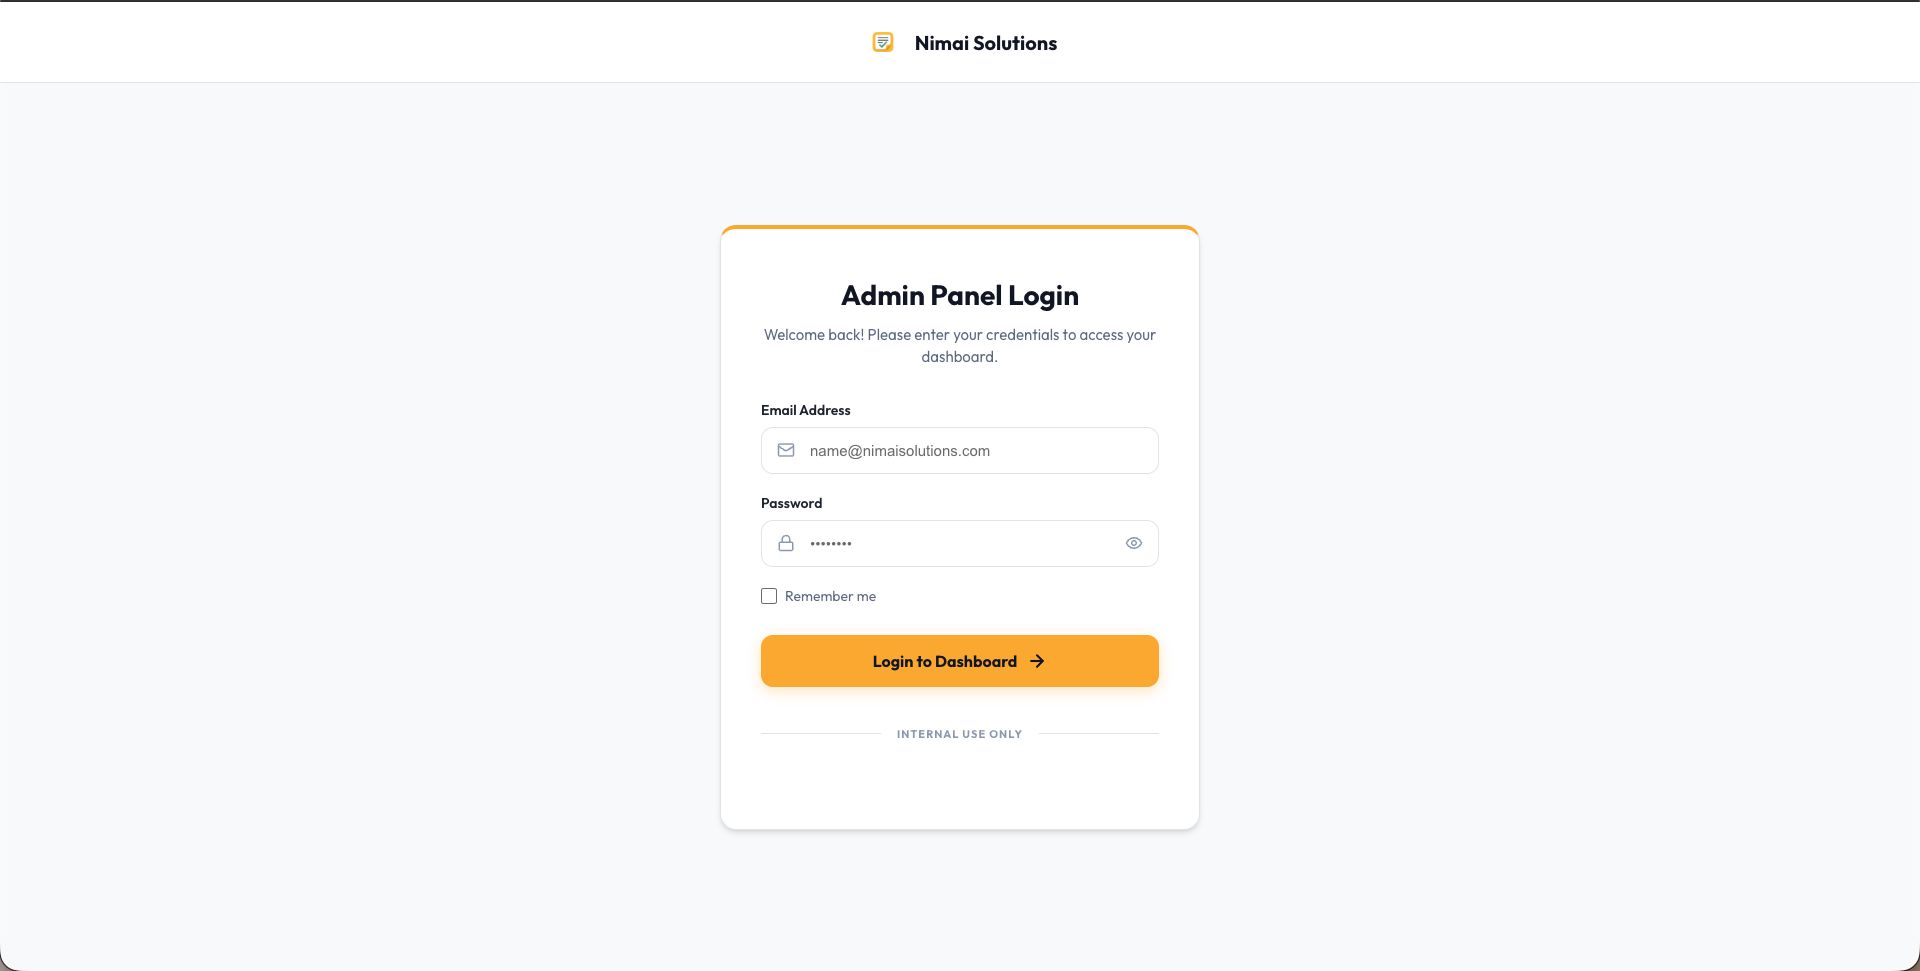Screen dimensions: 1920x971
Task: Click the Nimai Solutions logo icon
Action: 882,42
